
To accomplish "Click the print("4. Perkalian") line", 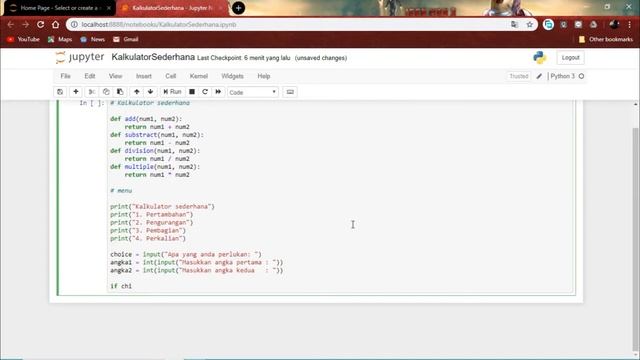I will pos(148,238).
